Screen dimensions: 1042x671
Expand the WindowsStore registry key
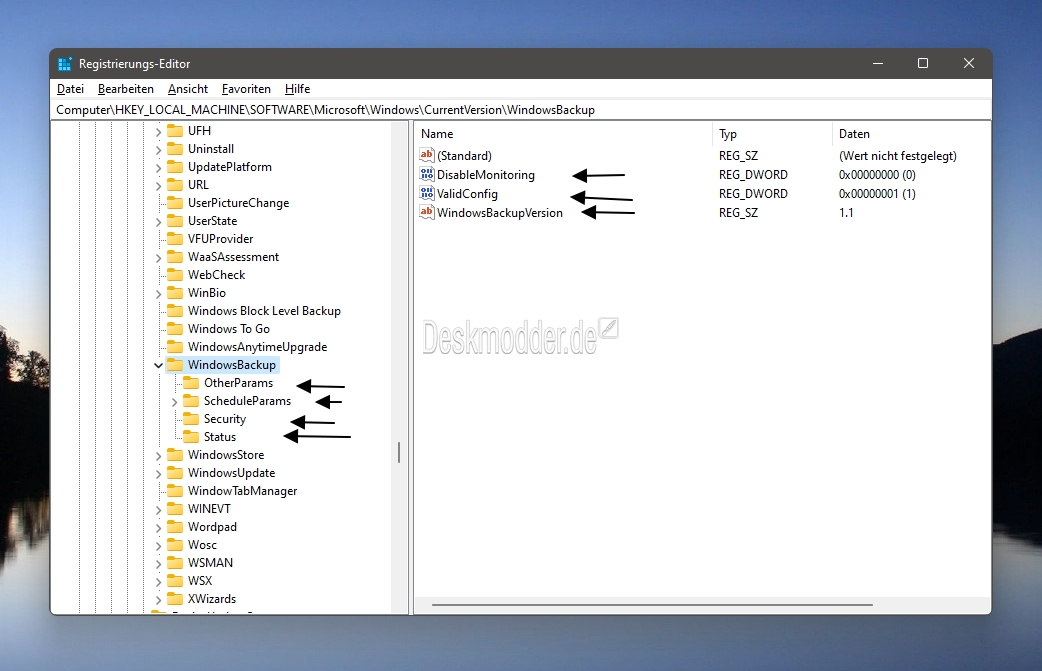[x=158, y=455]
